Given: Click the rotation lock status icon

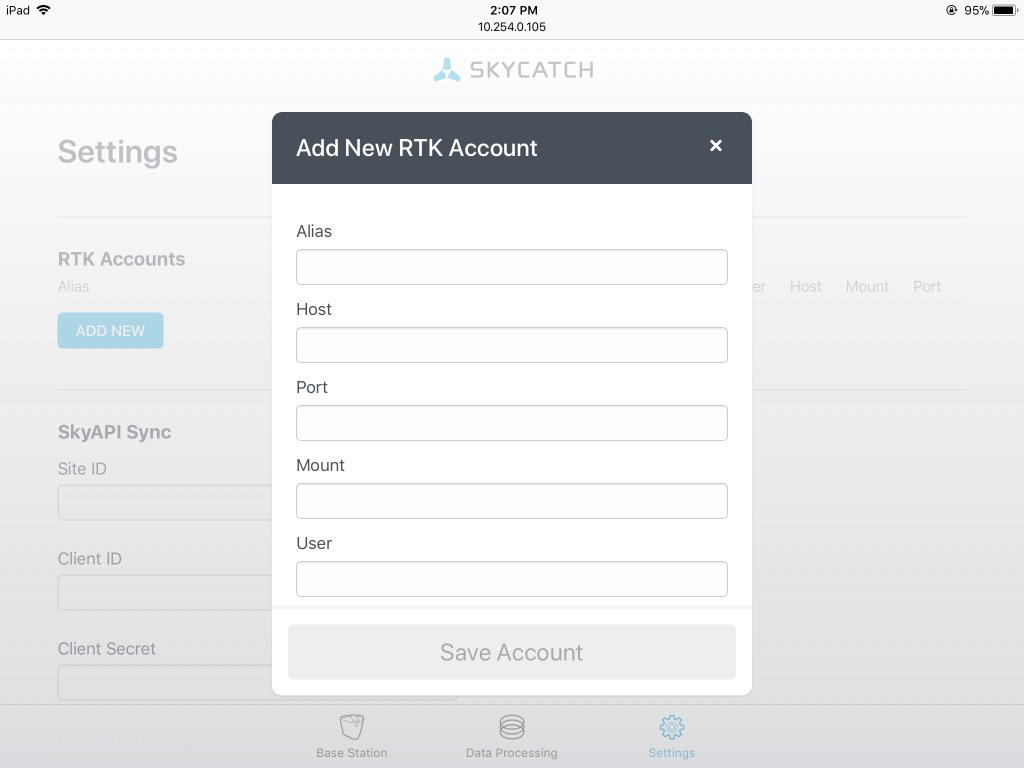Looking at the screenshot, I should click(x=952, y=10).
